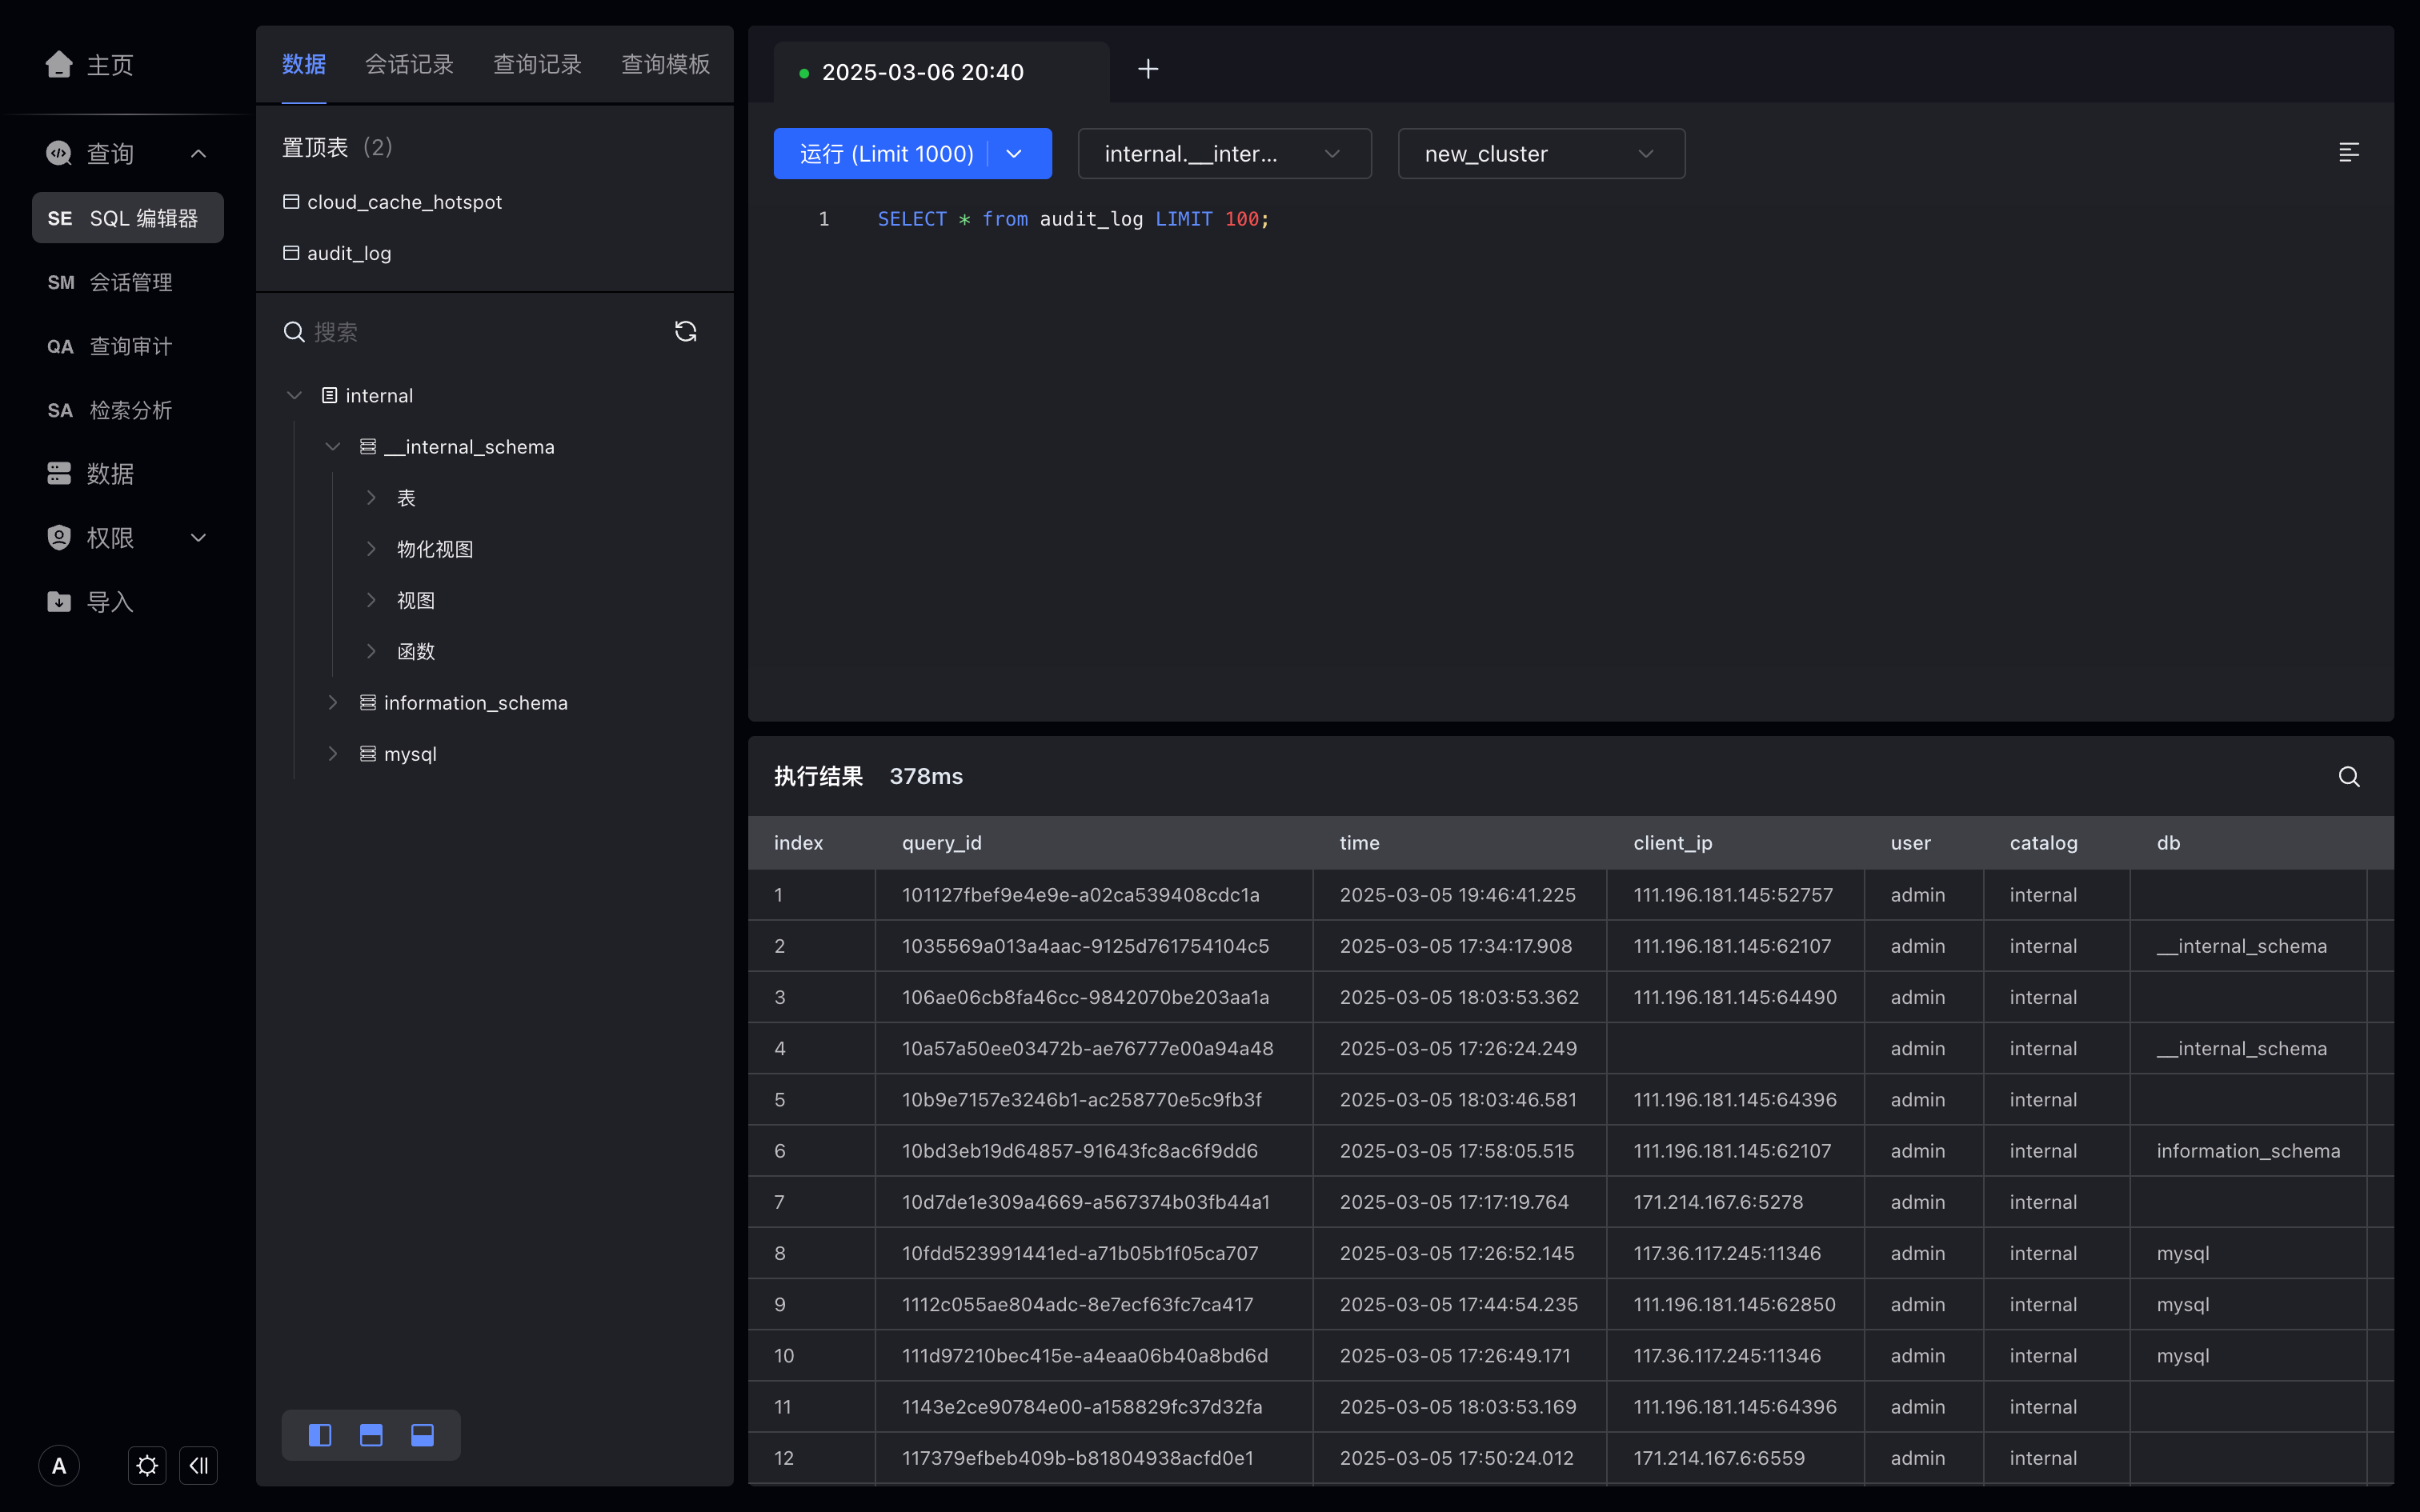Click the time column header
Viewport: 2420px width, 1512px height.
click(x=1359, y=843)
